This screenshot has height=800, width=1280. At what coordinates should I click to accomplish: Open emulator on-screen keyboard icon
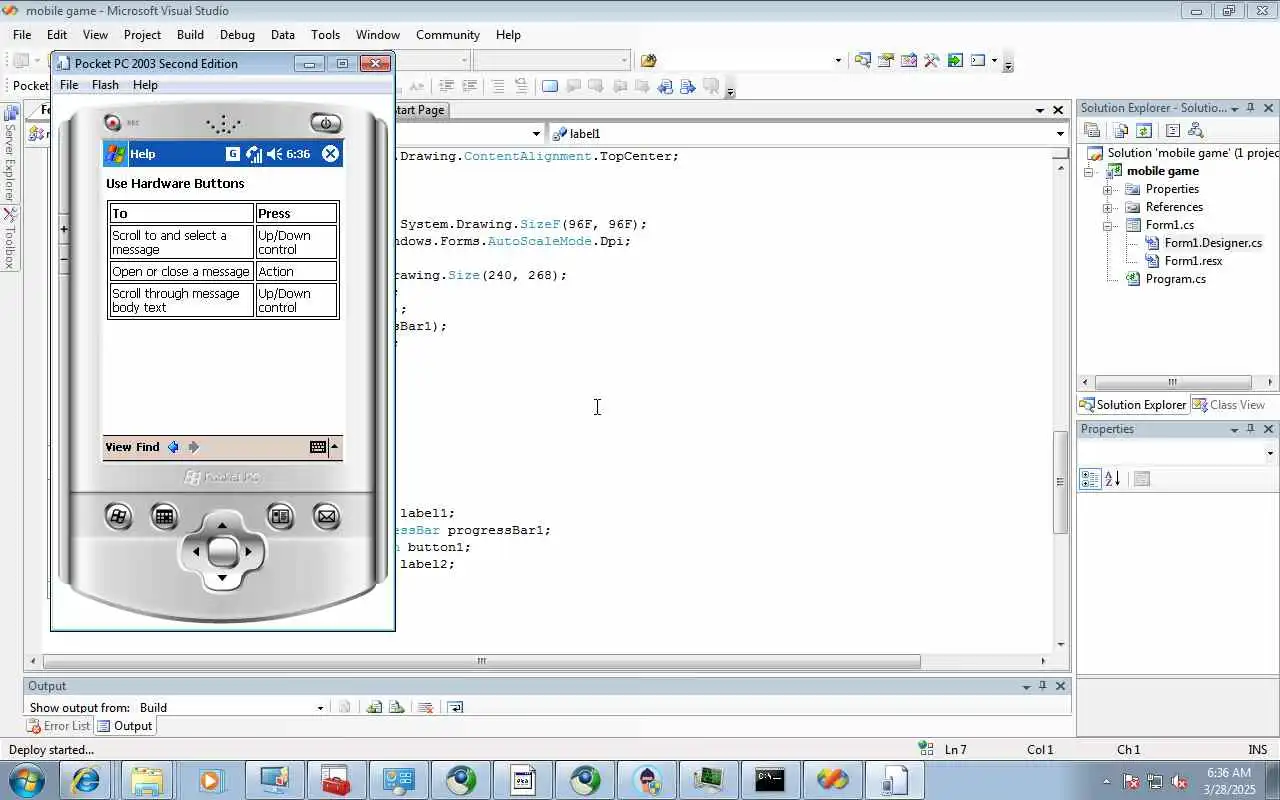pos(318,447)
